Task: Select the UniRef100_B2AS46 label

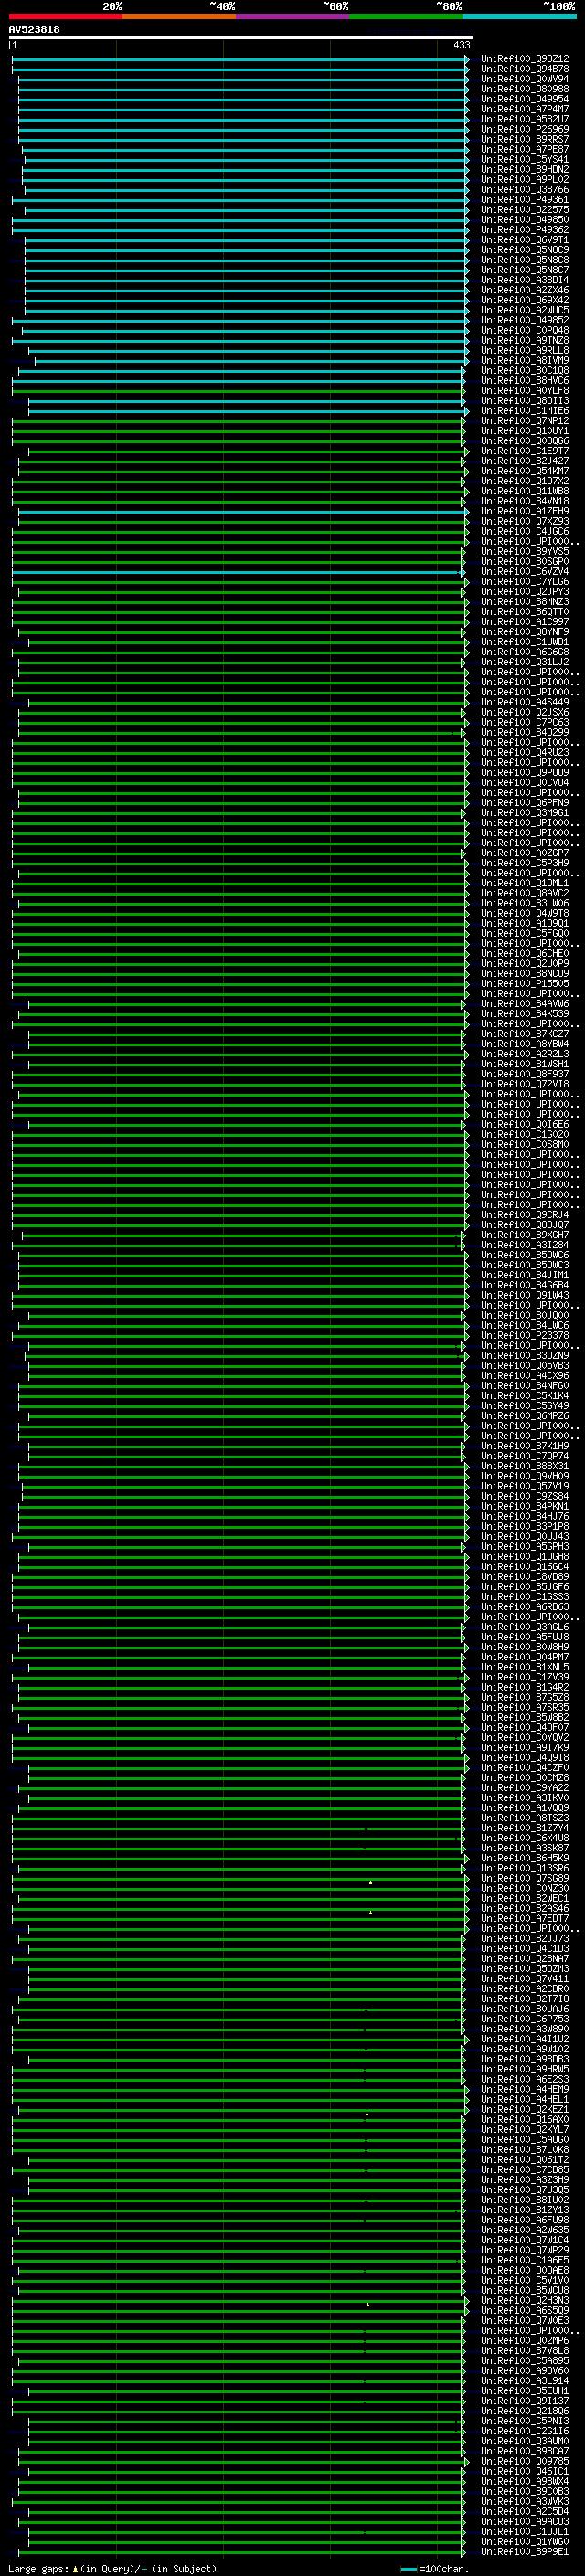Action: 525,1908
